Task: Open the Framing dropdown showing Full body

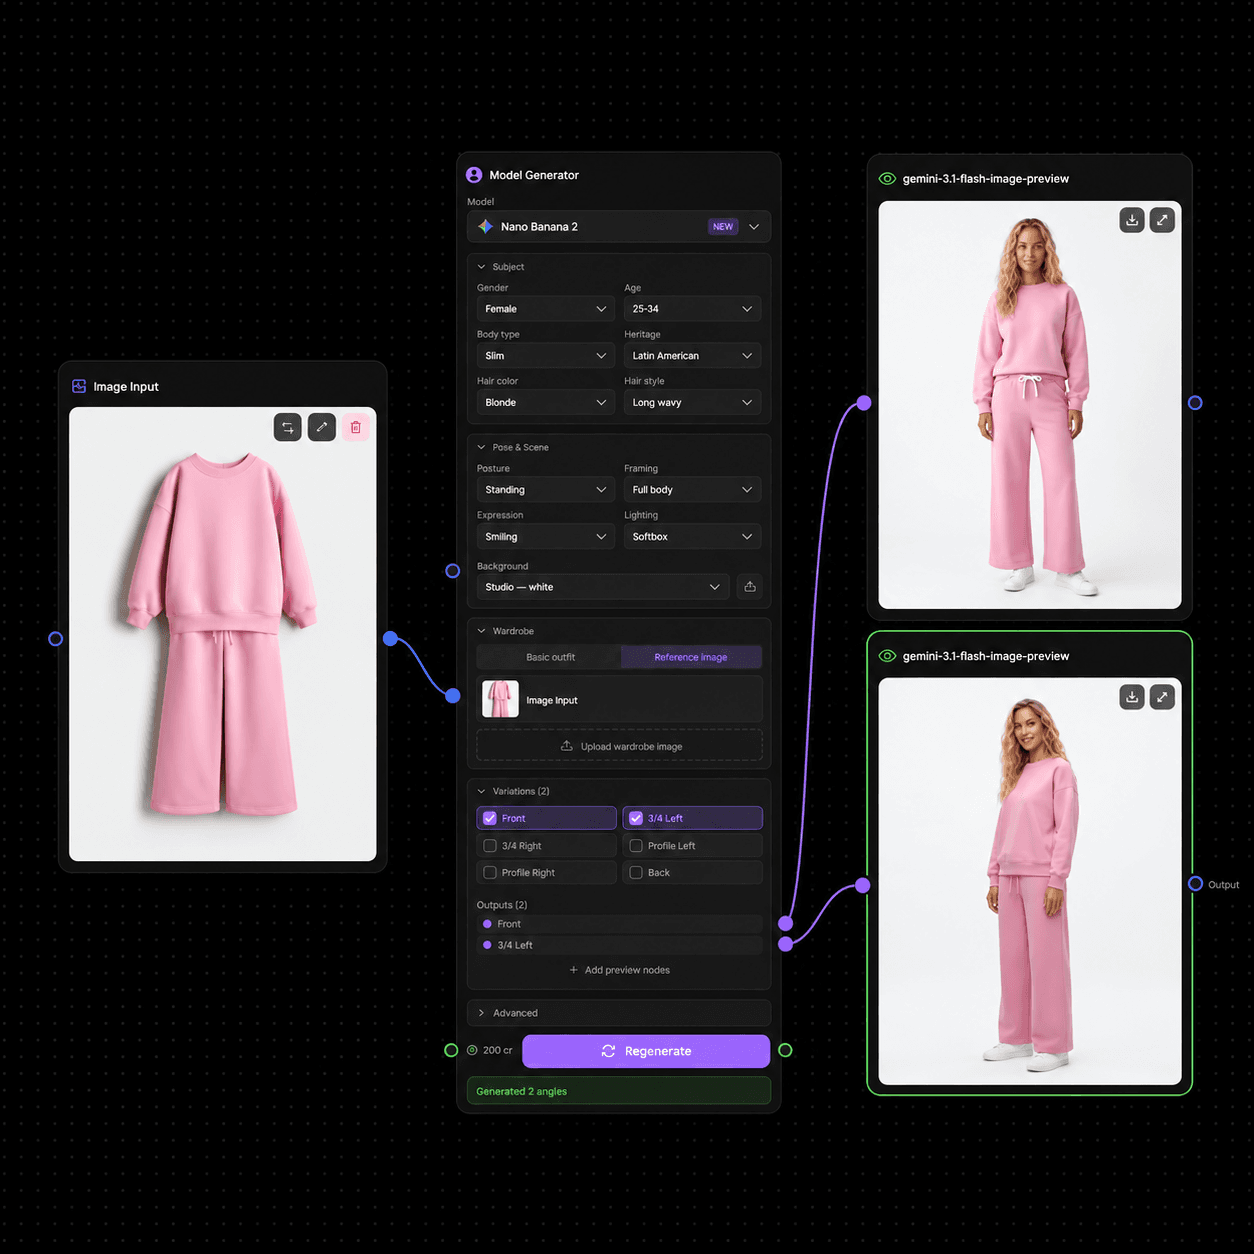Action: coord(692,490)
